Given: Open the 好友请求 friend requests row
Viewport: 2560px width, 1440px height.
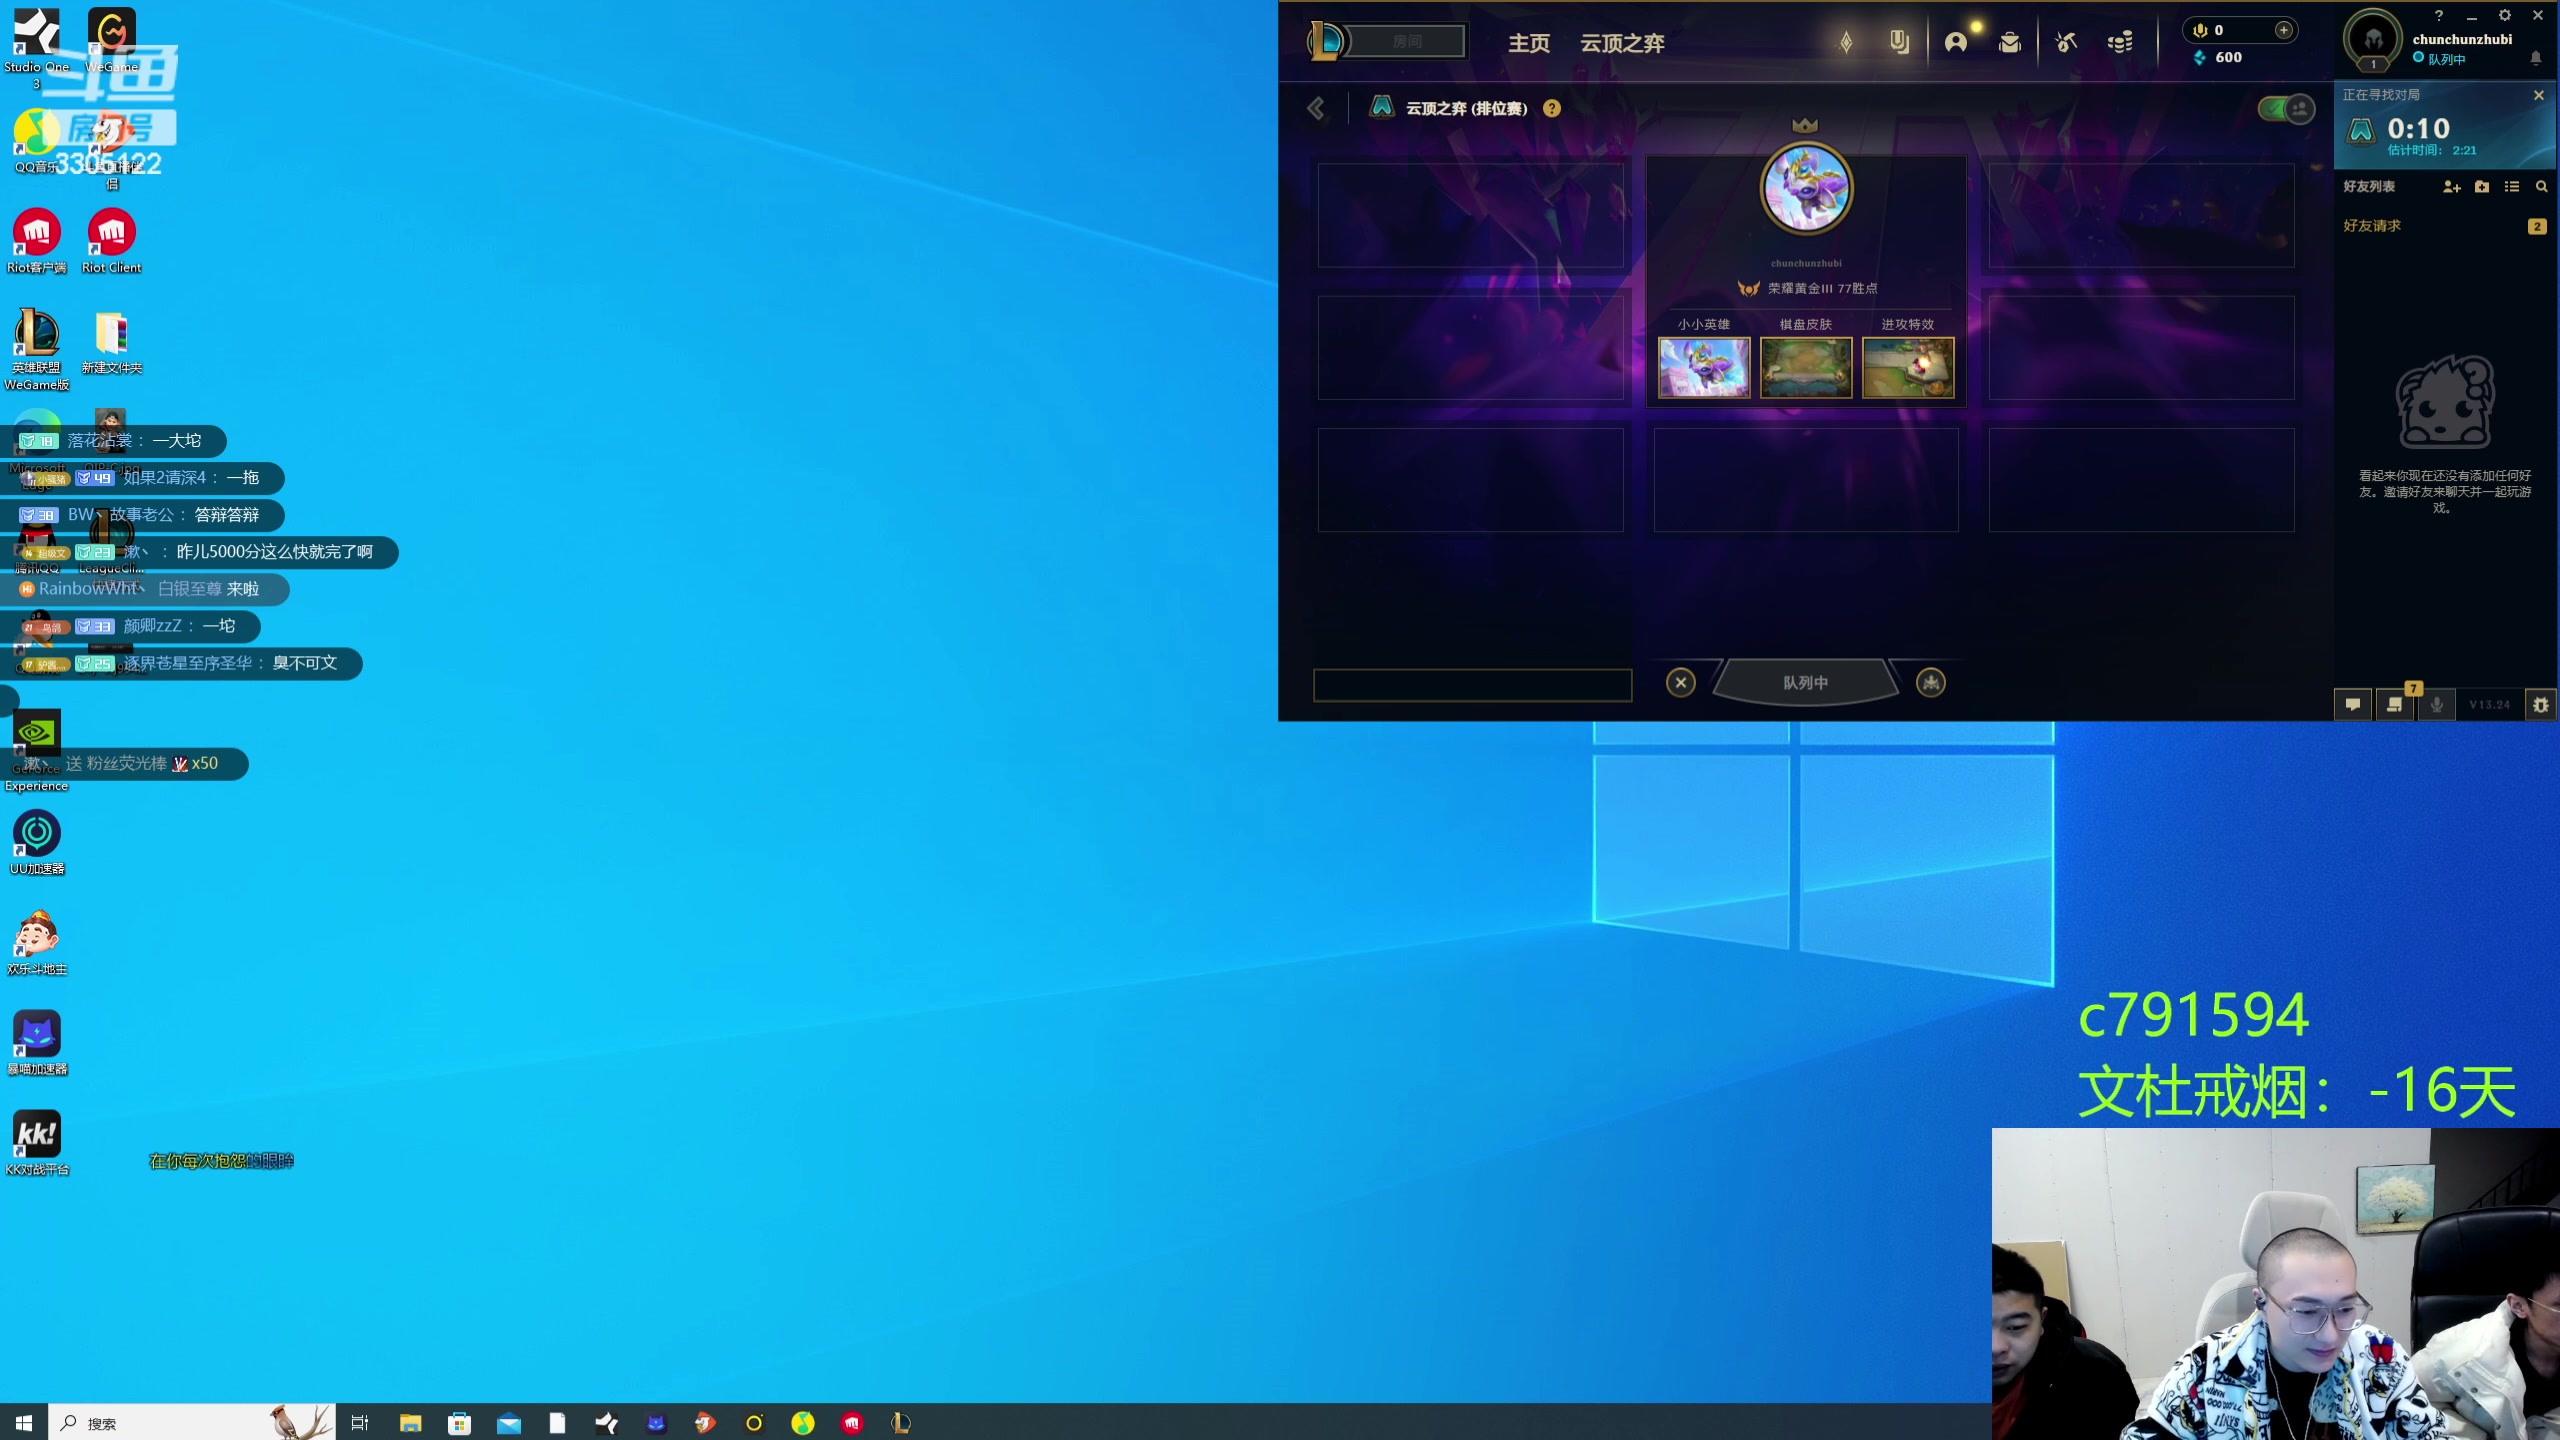Looking at the screenshot, I should click(2445, 226).
